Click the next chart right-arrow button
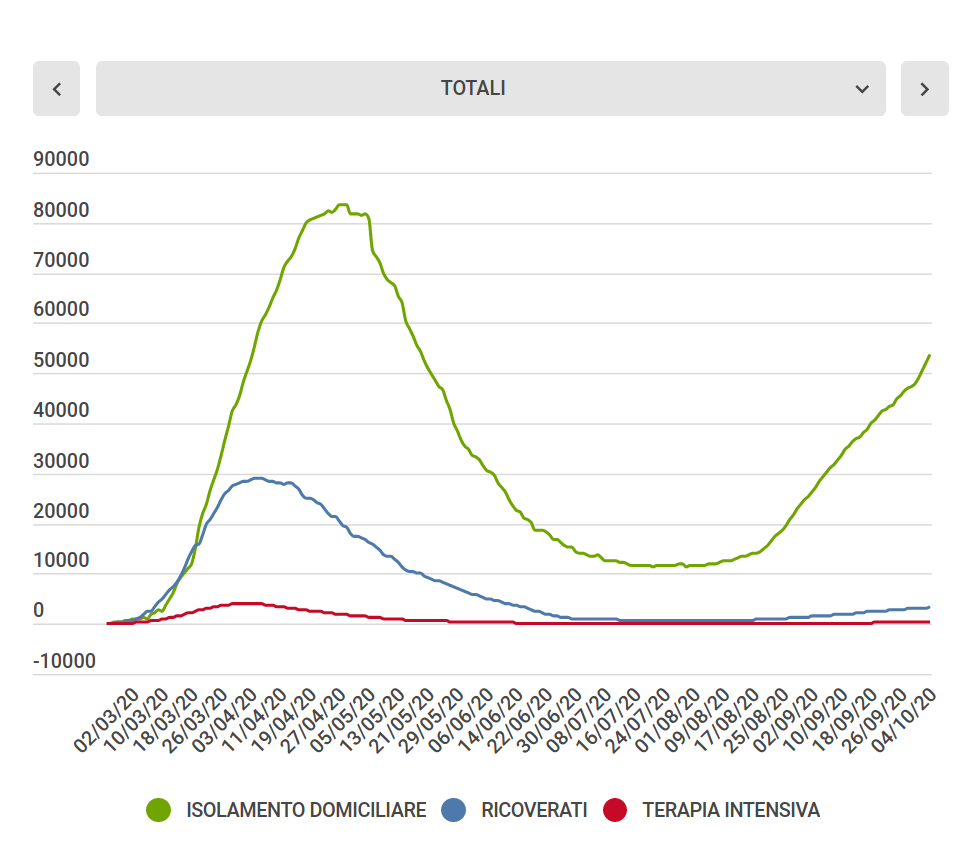The height and width of the screenshot is (843, 969). pos(924,89)
